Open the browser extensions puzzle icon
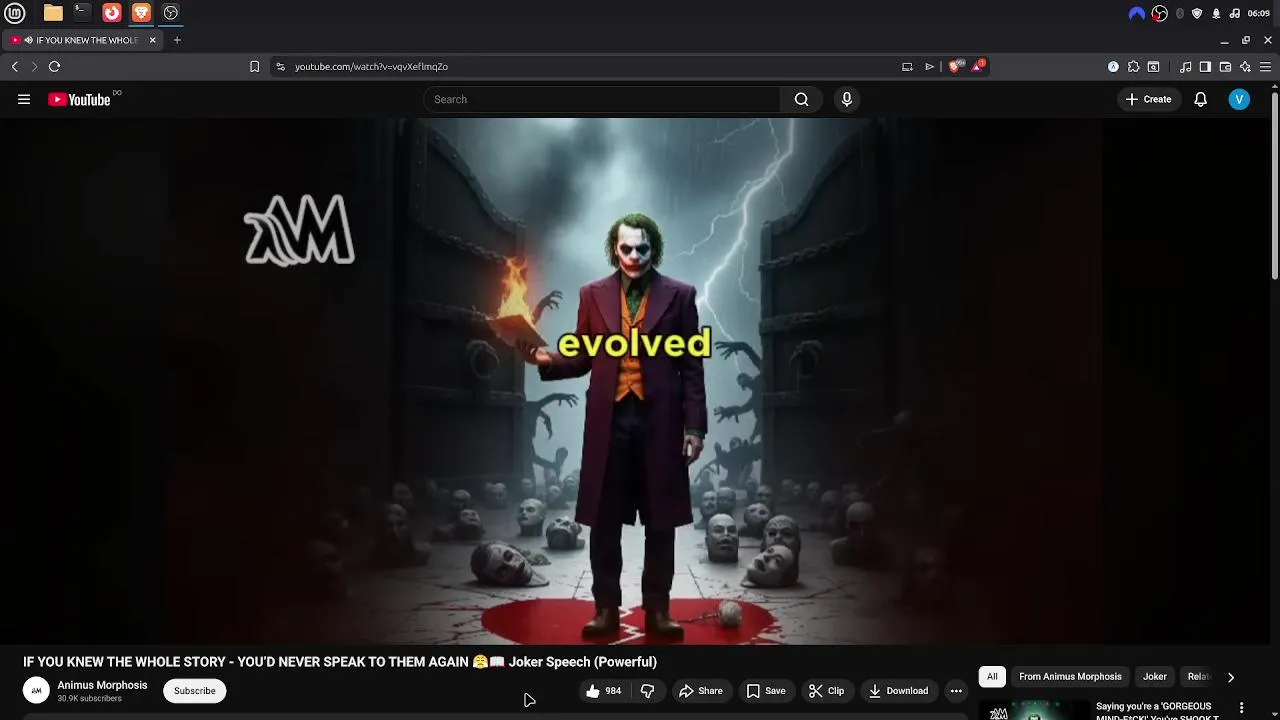The height and width of the screenshot is (720, 1280). point(1133,67)
